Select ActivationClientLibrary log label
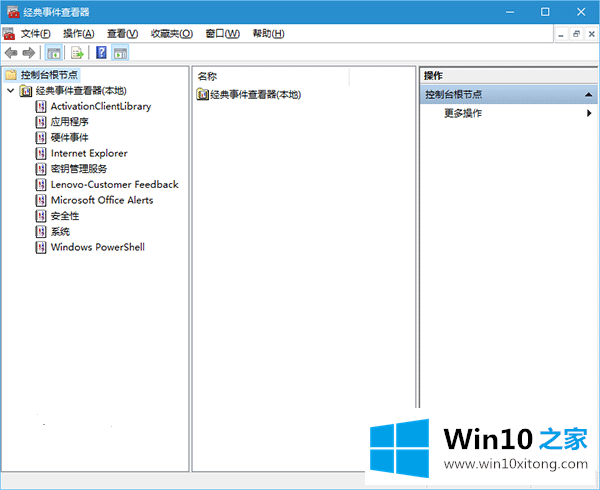Screen dimensions: 600x490 (x=101, y=106)
